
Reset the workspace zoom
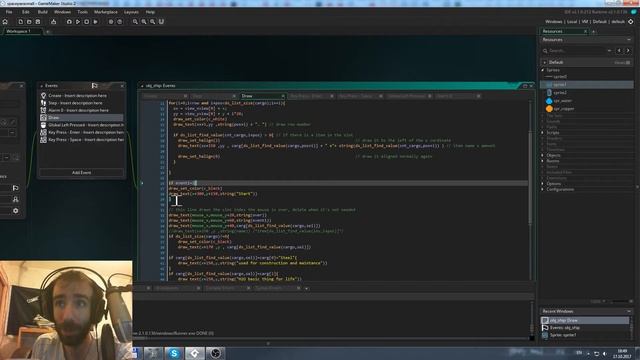[144, 22]
